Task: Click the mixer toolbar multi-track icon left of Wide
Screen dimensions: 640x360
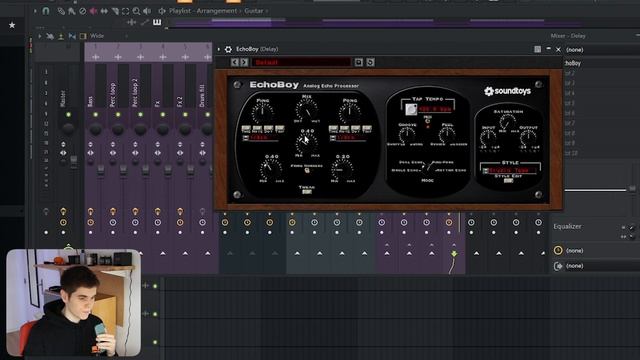Action: (50, 36)
